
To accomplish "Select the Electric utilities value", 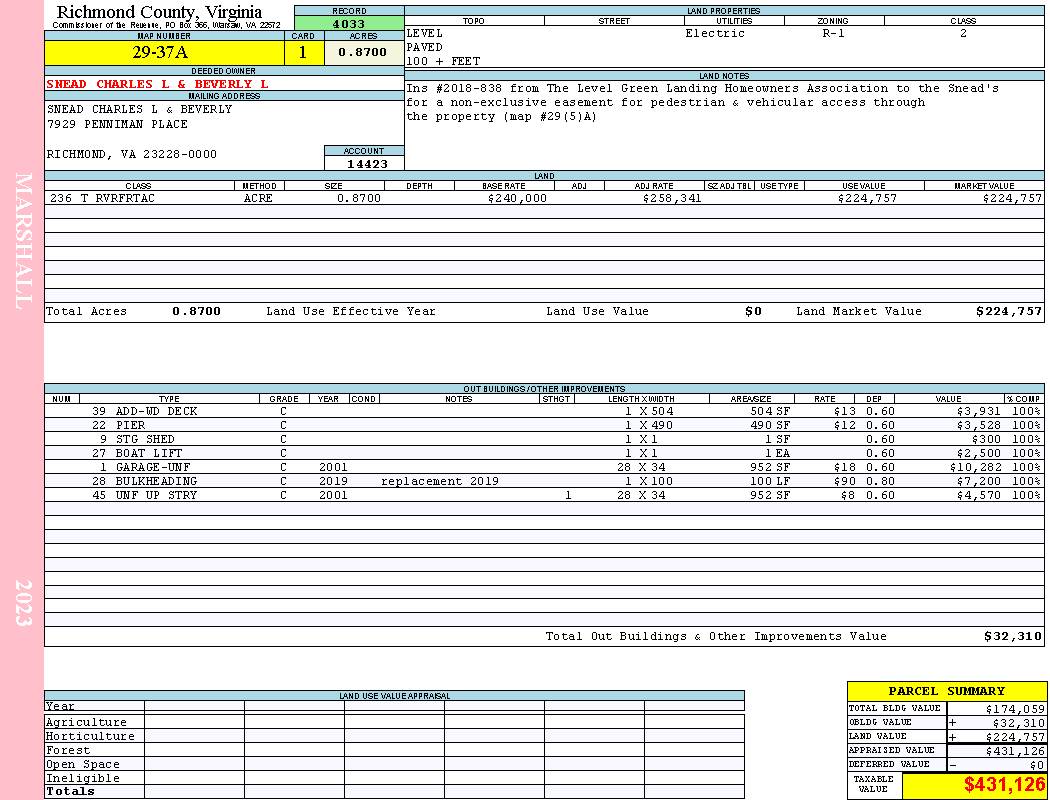I will [x=715, y=33].
